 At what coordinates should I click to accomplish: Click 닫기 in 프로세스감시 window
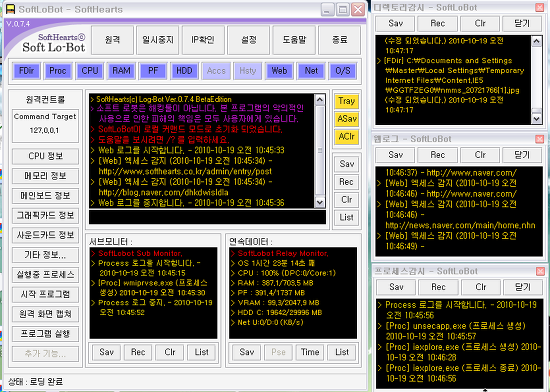(523, 287)
